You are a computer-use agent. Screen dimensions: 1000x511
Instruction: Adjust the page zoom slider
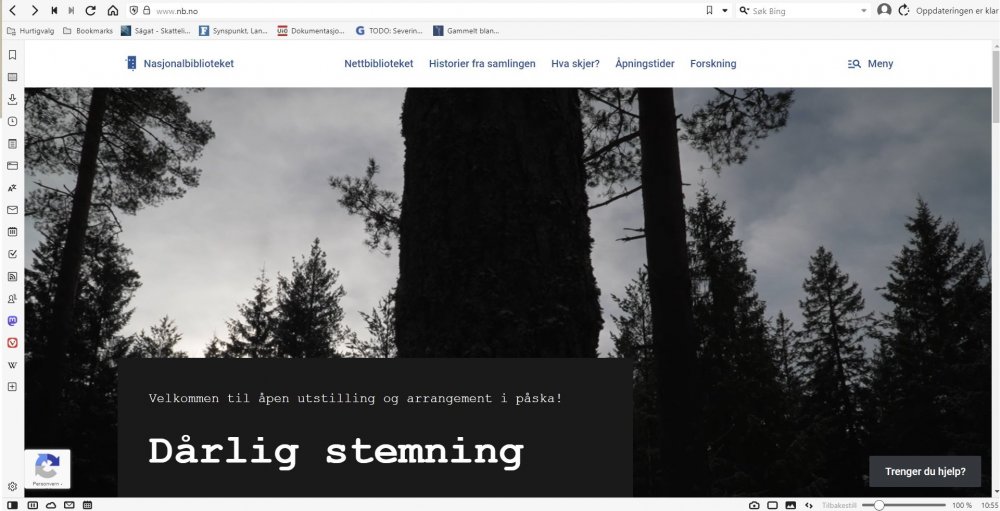(x=879, y=505)
